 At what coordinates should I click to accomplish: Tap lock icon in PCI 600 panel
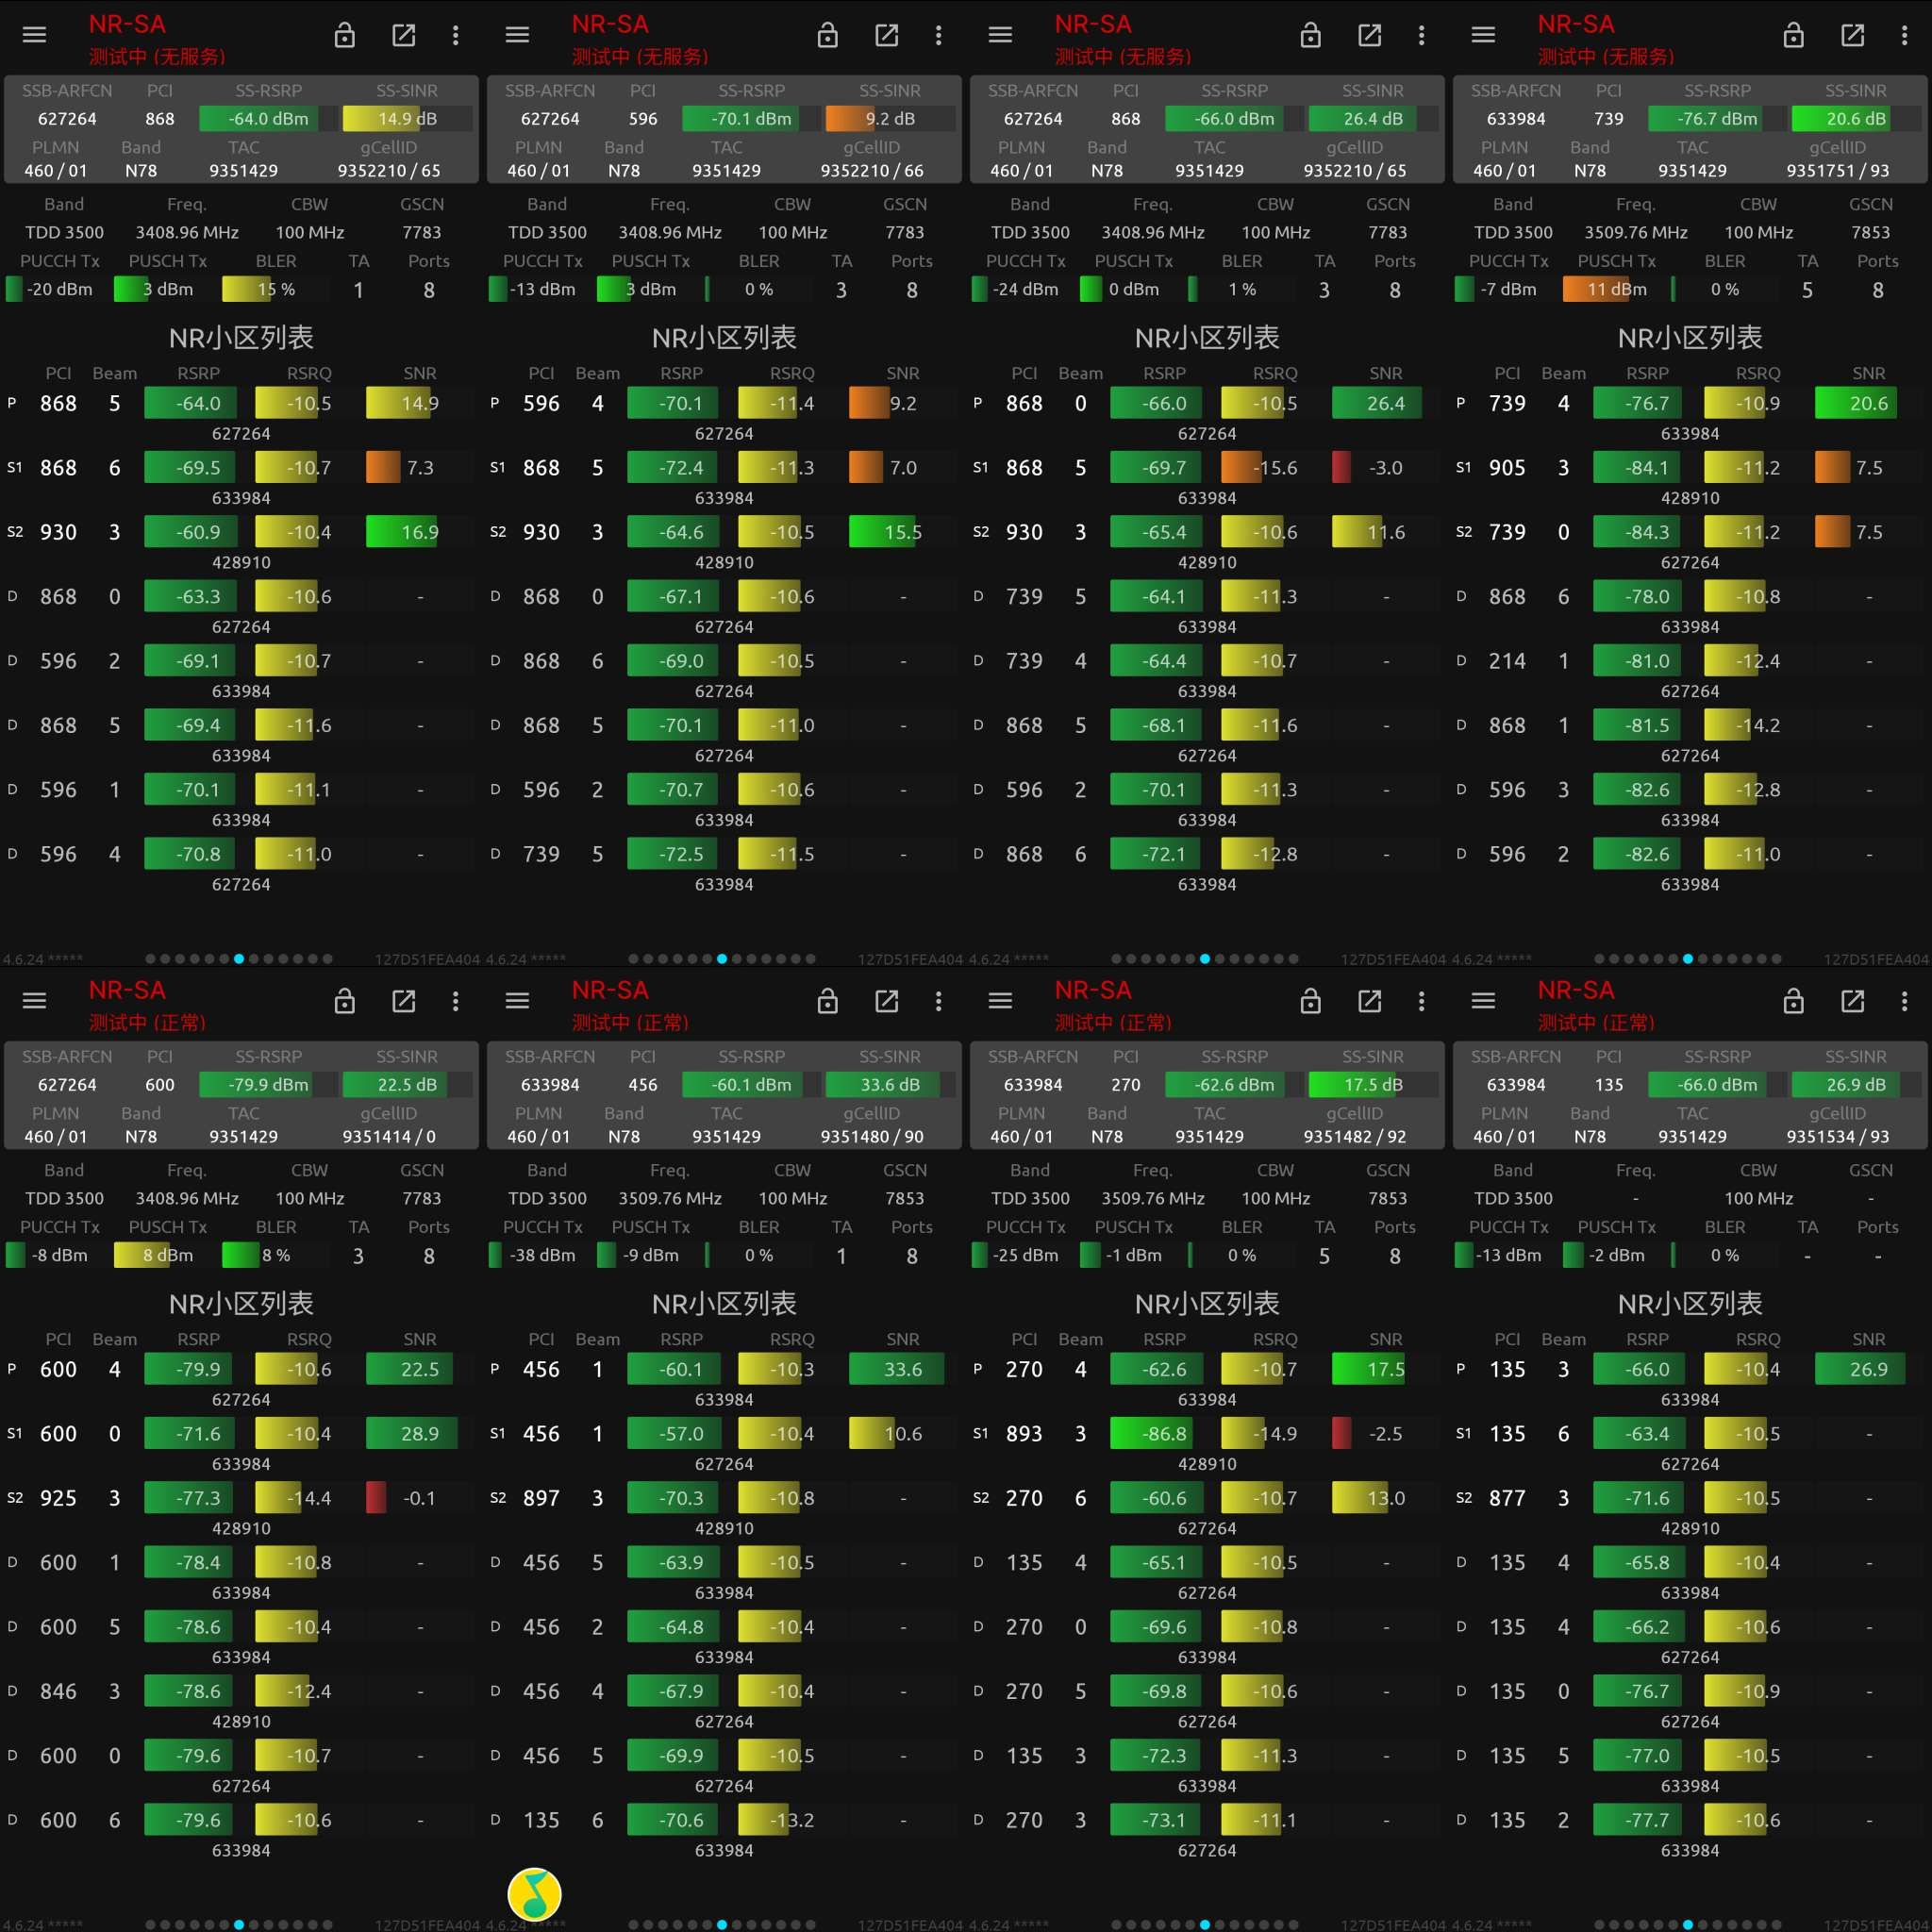click(344, 1001)
